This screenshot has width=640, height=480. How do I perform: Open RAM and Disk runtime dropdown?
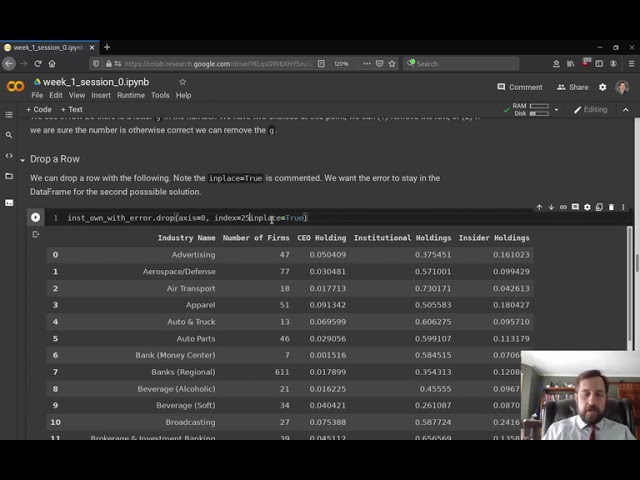556,110
